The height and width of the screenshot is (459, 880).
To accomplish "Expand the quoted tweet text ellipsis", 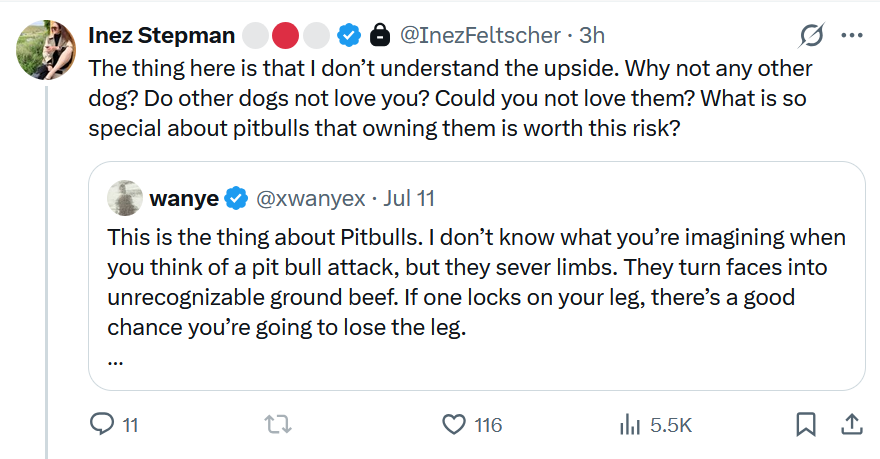I will pyautogui.click(x=115, y=362).
